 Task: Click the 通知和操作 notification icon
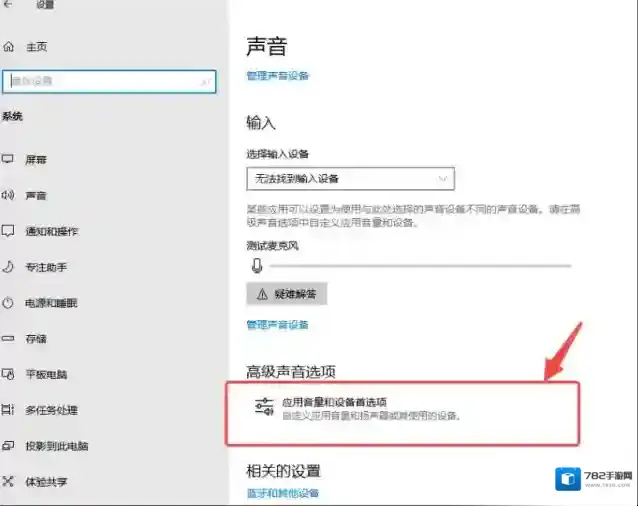[x=8, y=231]
